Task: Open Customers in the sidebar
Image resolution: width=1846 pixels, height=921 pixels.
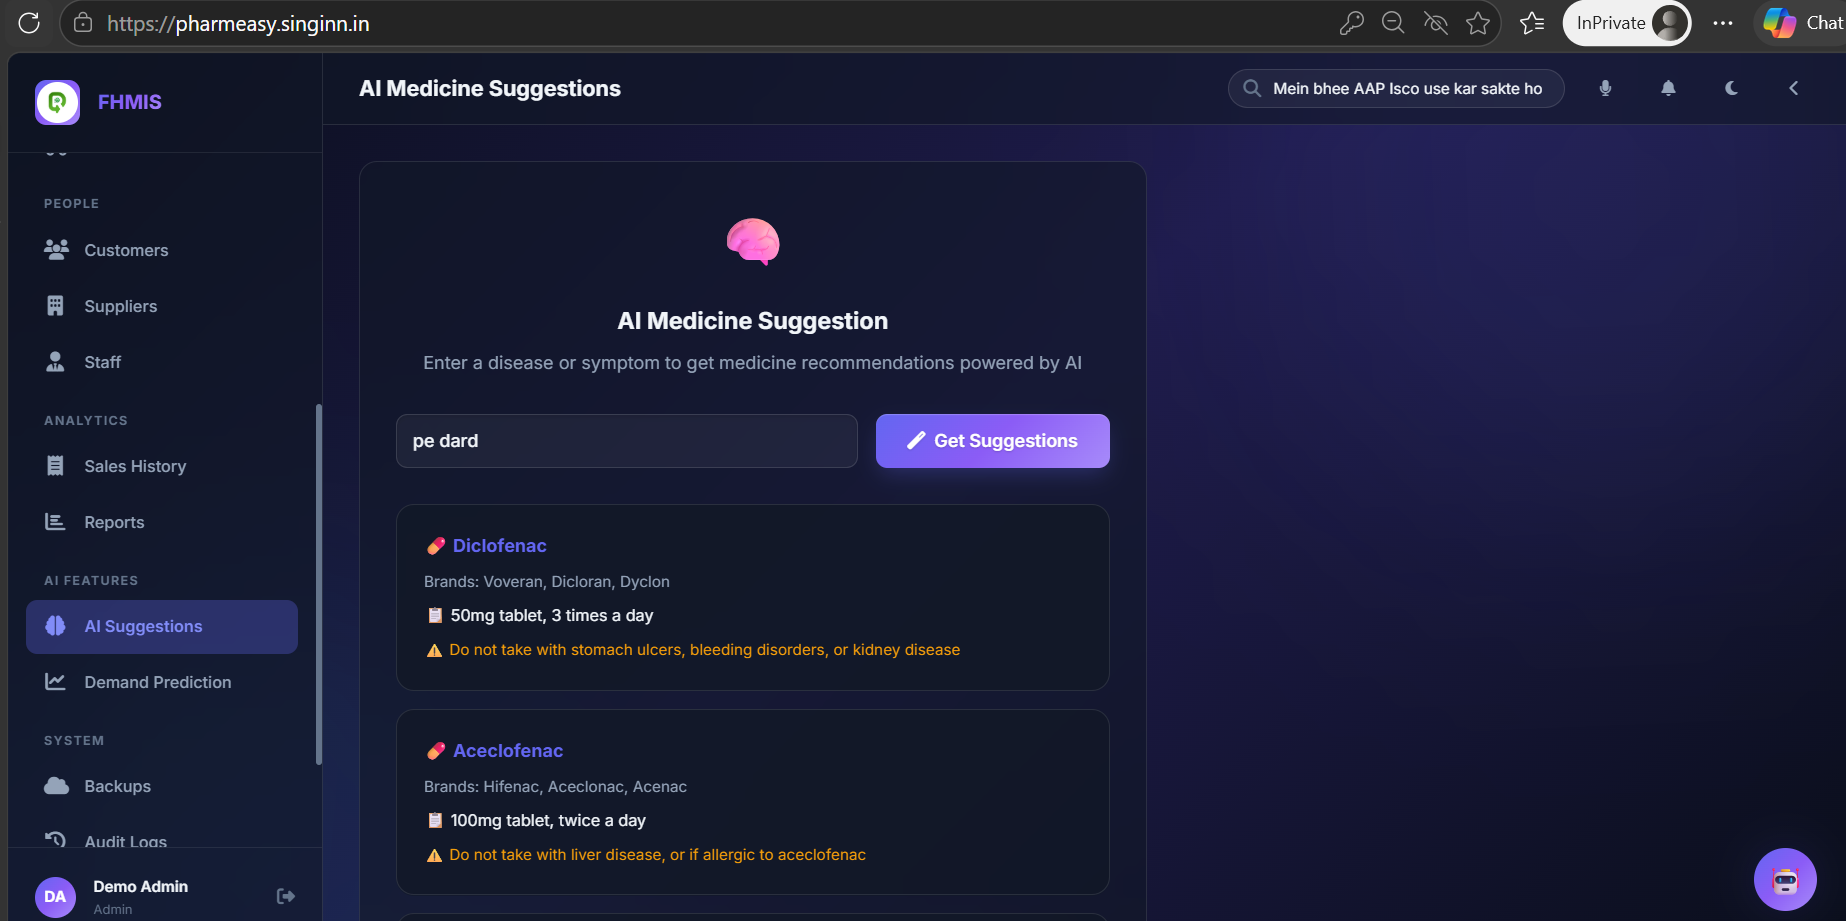Action: point(126,250)
